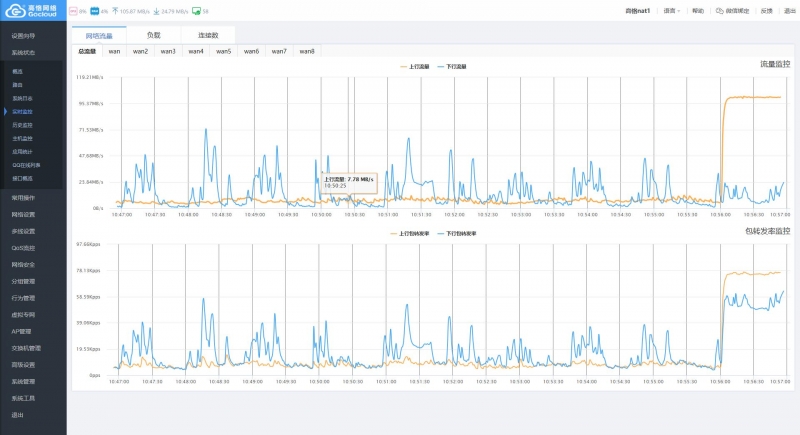Click the memory usage indicator icon
Image resolution: width=800 pixels, height=435 pixels.
click(94, 11)
